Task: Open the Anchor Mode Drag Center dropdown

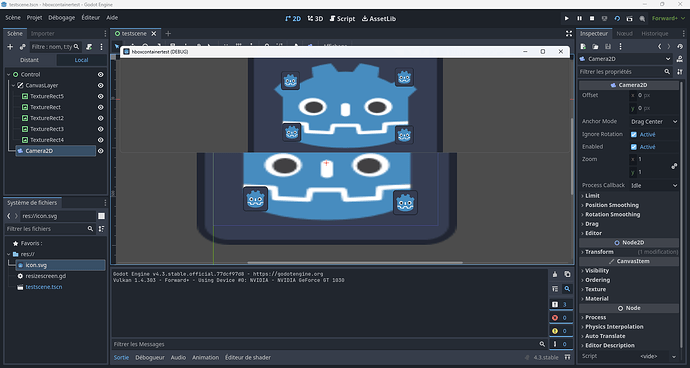Action: 654,121
